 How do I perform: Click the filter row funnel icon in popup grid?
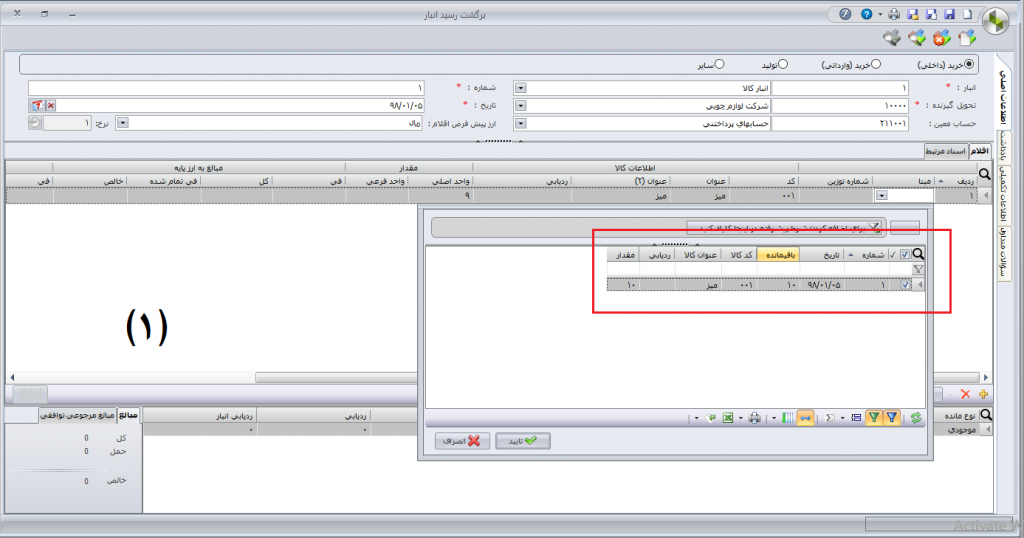pos(918,269)
